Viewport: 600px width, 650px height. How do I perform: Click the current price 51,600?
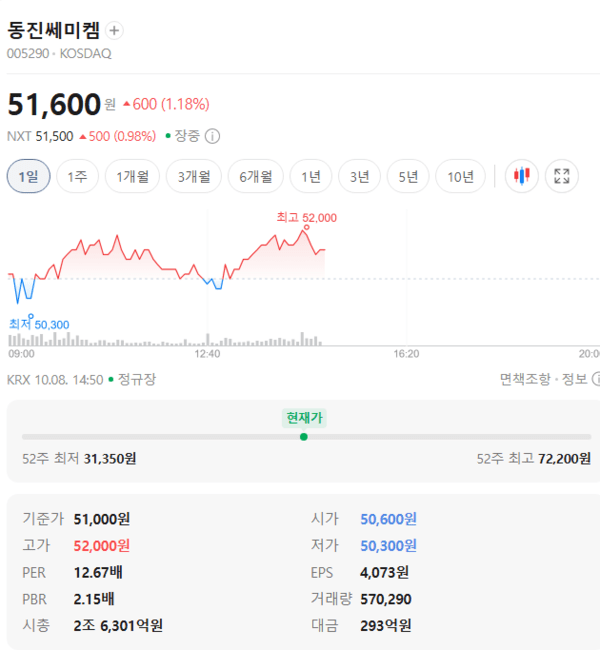click(x=54, y=104)
